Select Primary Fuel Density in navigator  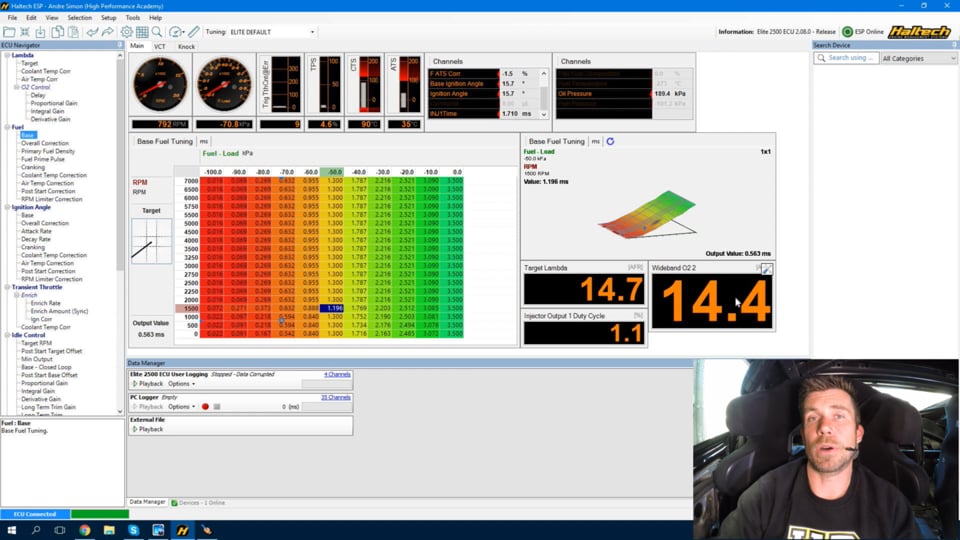48,151
